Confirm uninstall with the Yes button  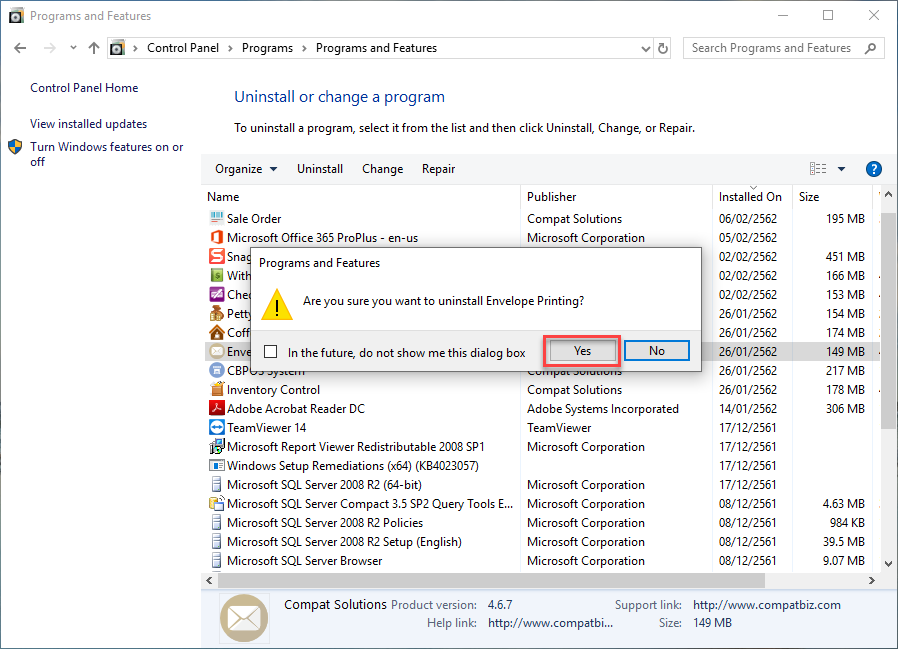[x=582, y=351]
